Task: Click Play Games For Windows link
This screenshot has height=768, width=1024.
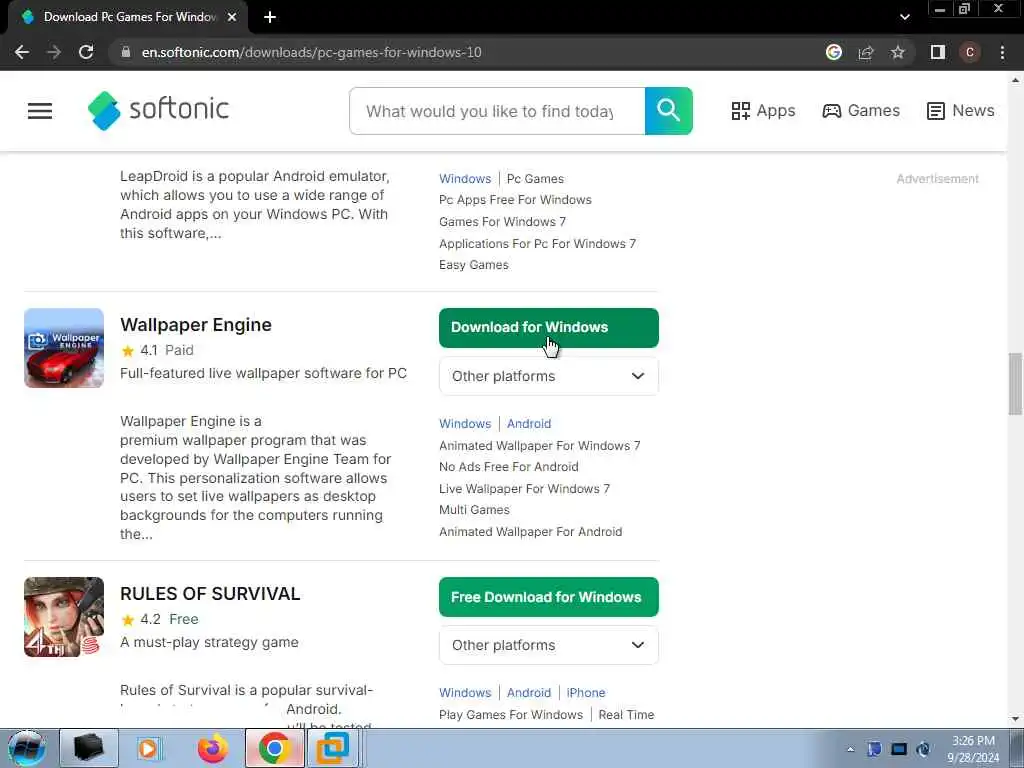Action: click(x=511, y=715)
